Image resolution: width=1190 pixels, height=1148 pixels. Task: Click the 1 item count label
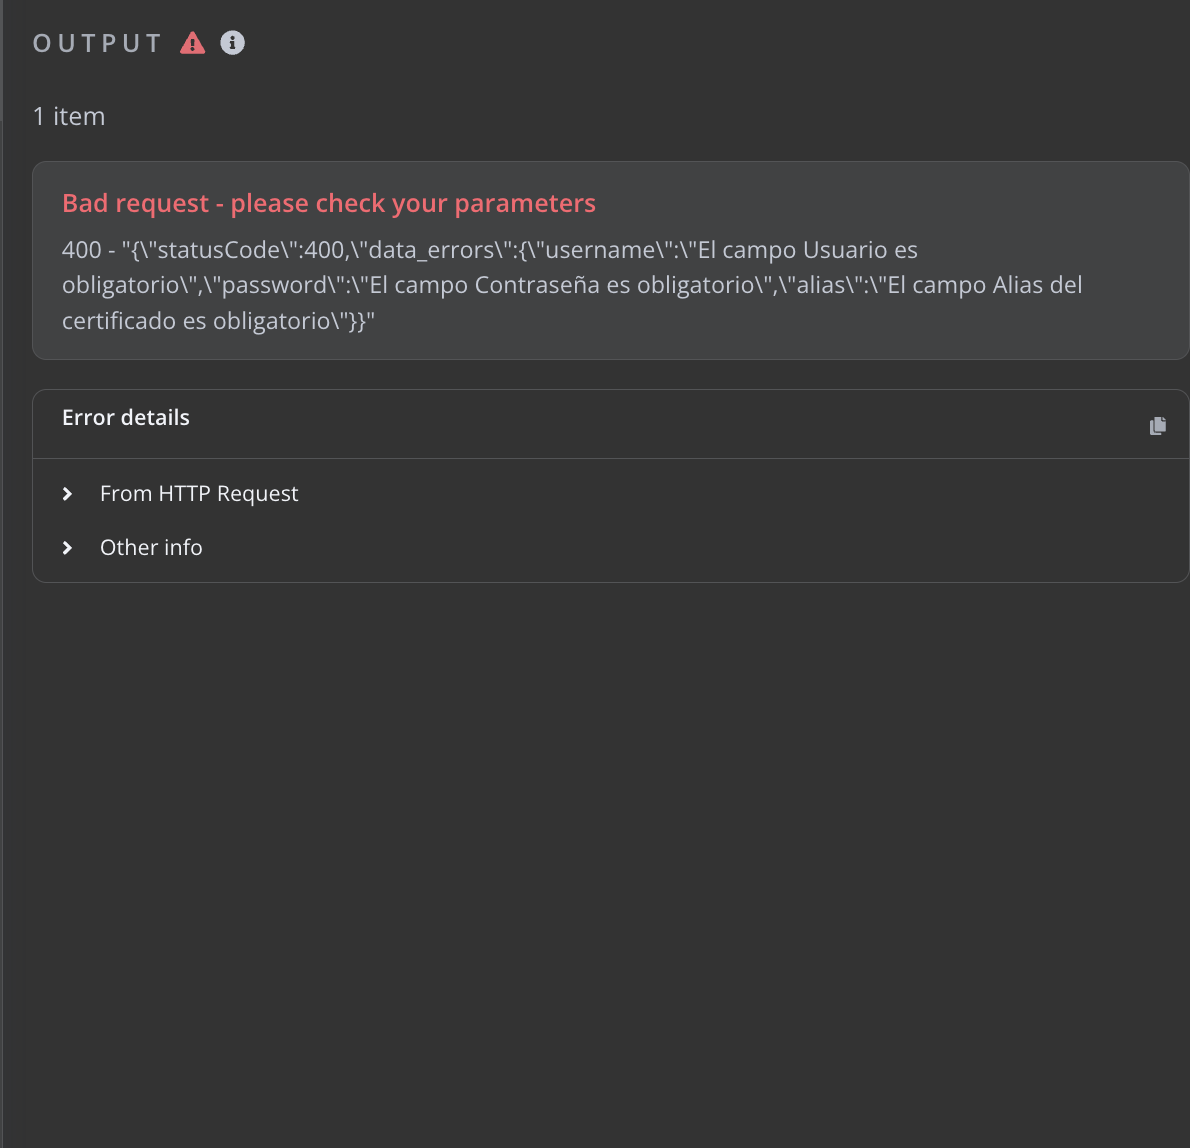tap(69, 117)
